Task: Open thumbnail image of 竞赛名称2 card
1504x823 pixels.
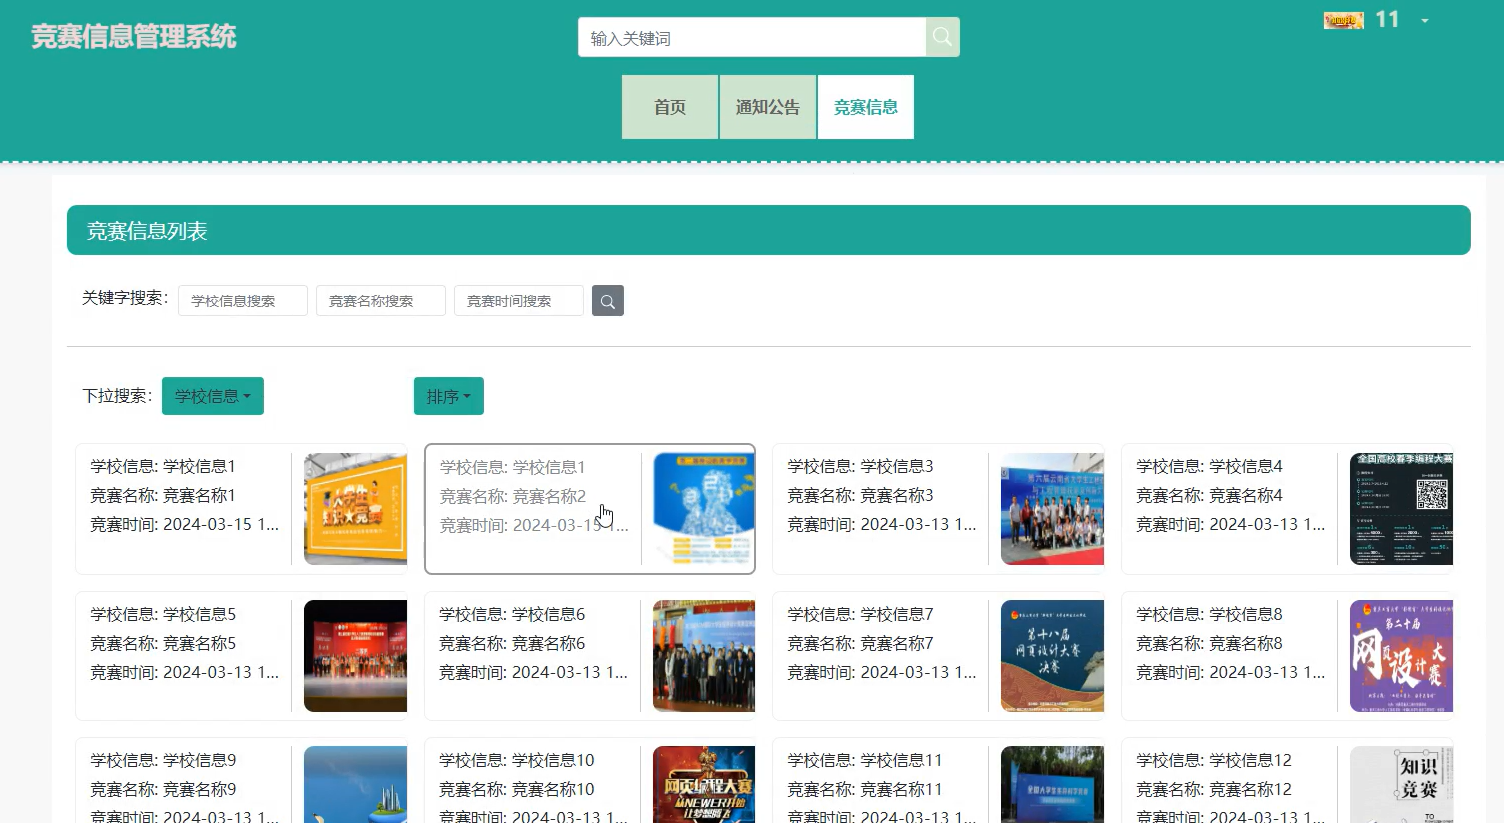Action: 704,509
